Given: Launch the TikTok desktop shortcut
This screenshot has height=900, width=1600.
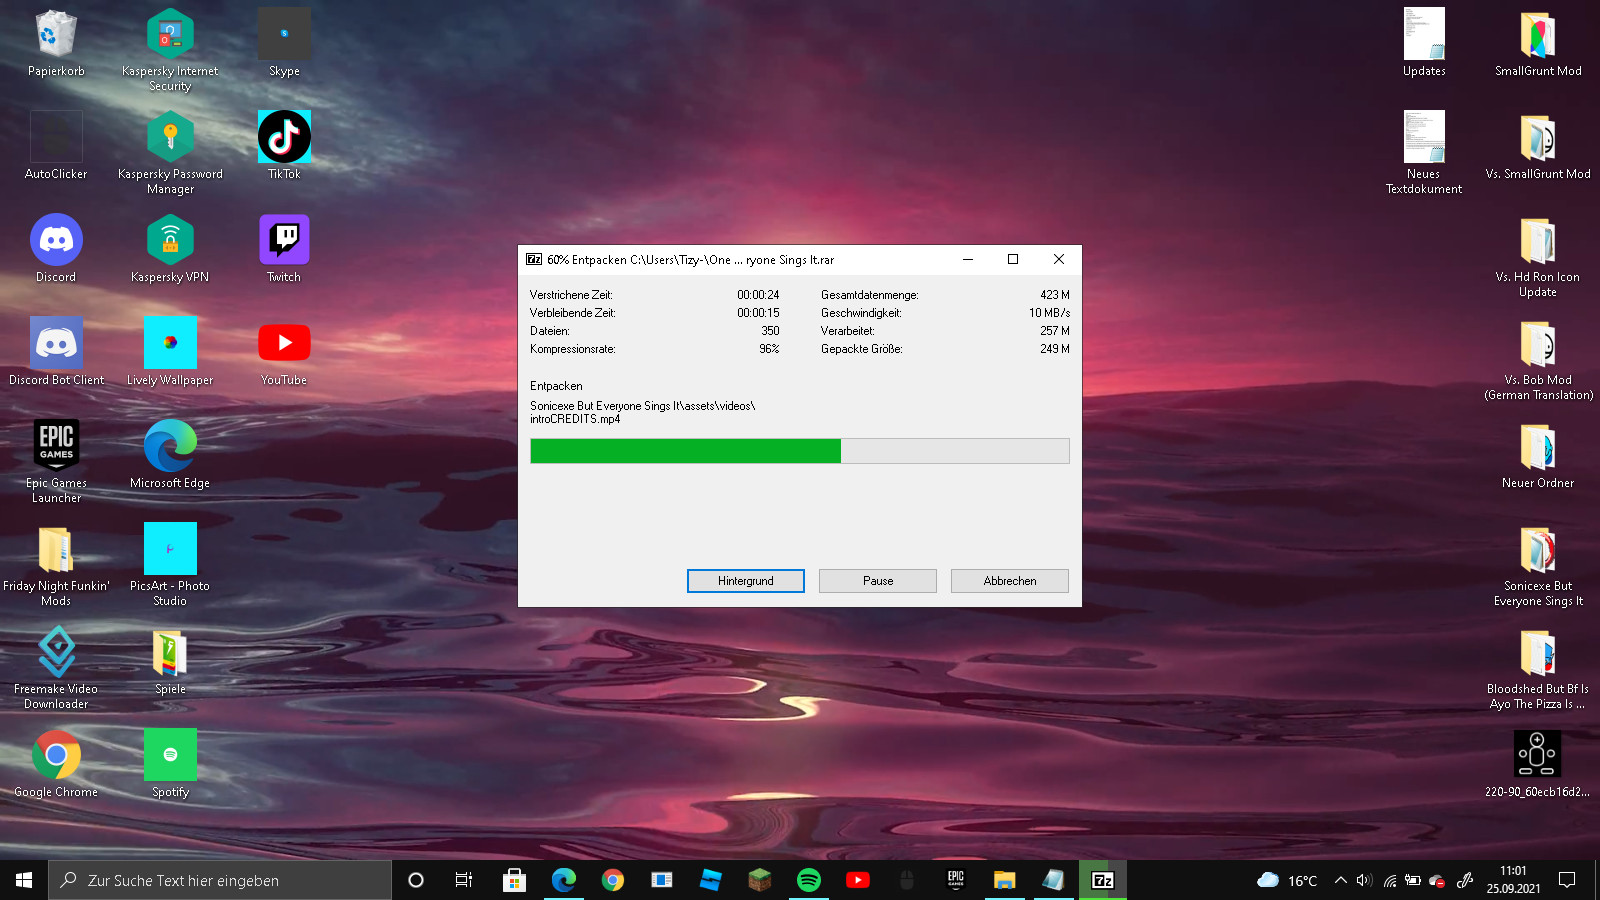Looking at the screenshot, I should click(284, 136).
